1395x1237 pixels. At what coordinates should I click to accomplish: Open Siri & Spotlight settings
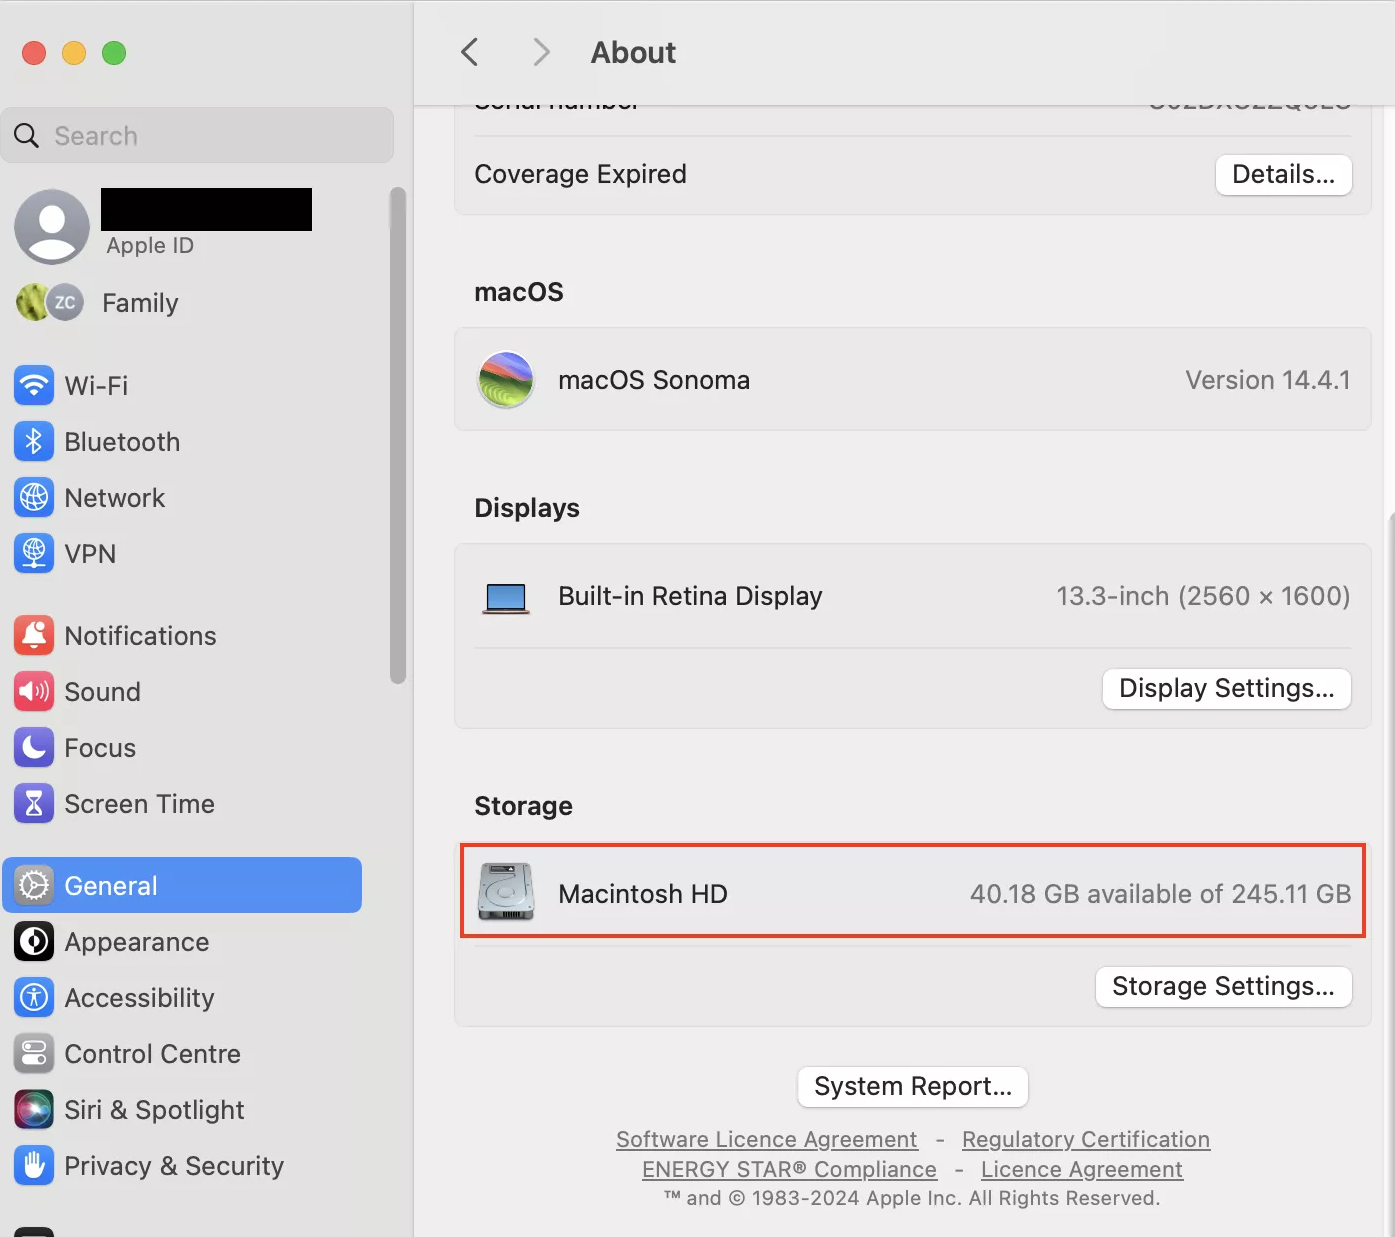tap(154, 1110)
